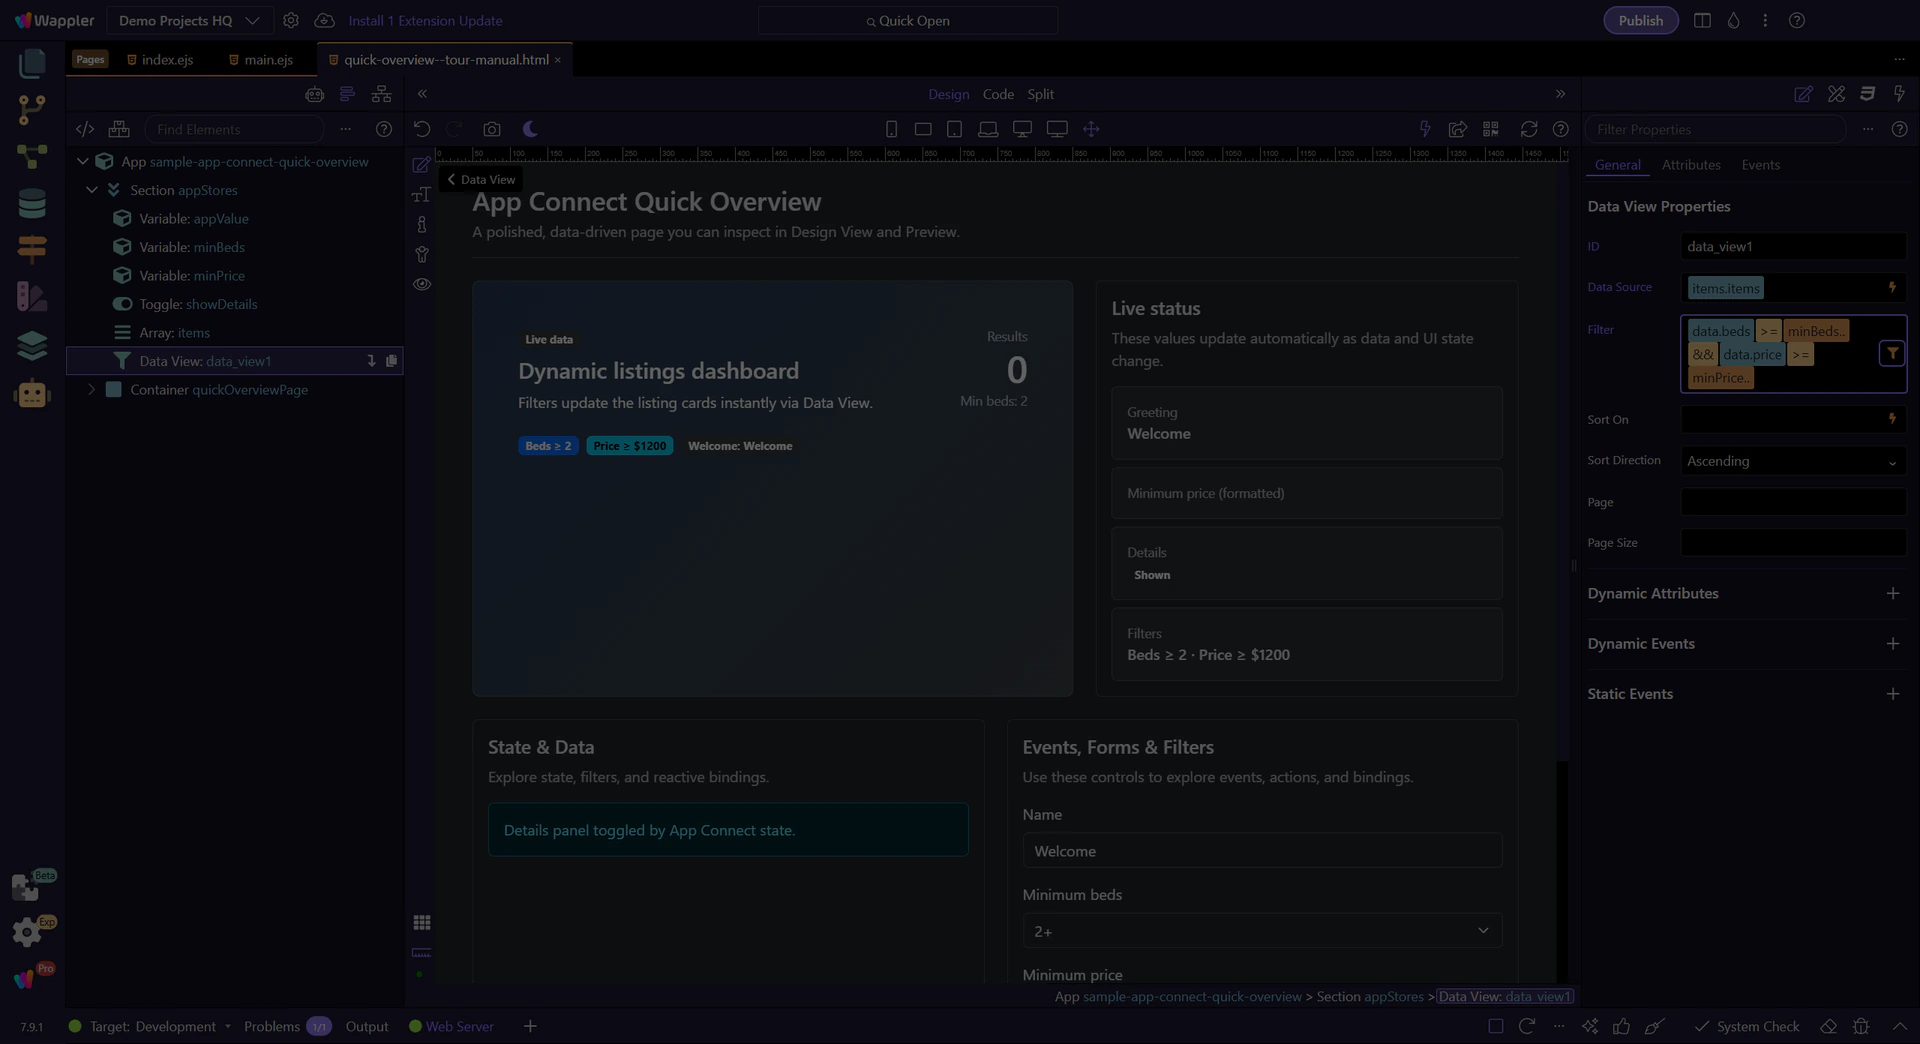Image resolution: width=1920 pixels, height=1044 pixels.
Task: Click the Name input field
Action: click(1261, 851)
